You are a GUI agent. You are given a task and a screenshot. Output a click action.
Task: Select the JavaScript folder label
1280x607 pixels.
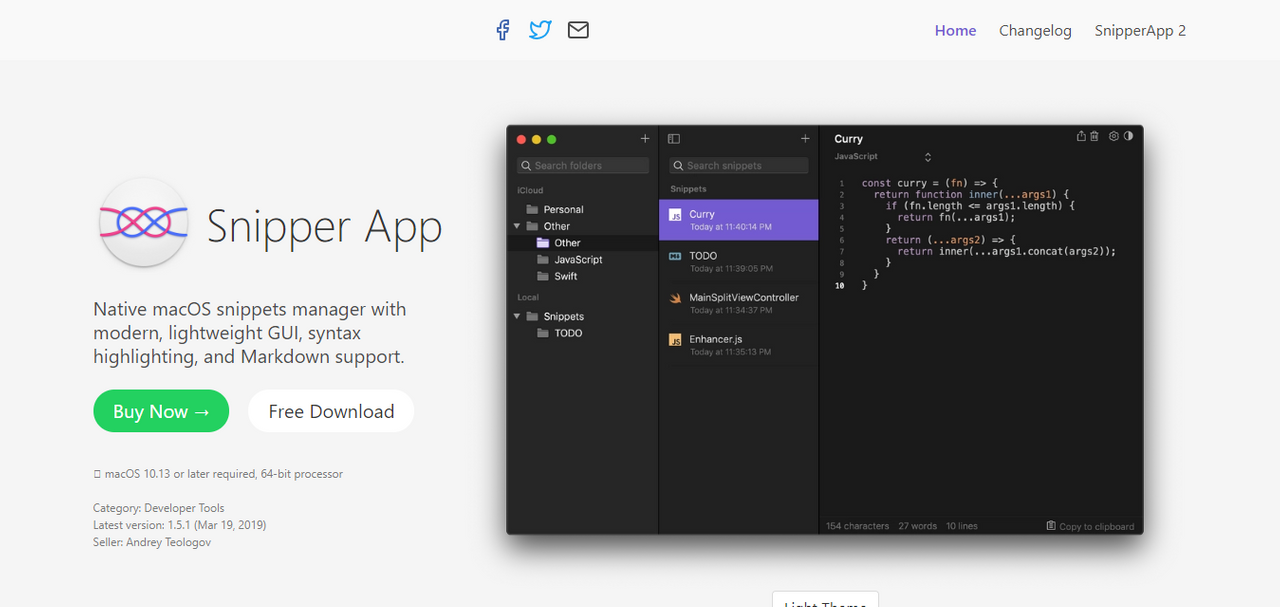tap(578, 259)
